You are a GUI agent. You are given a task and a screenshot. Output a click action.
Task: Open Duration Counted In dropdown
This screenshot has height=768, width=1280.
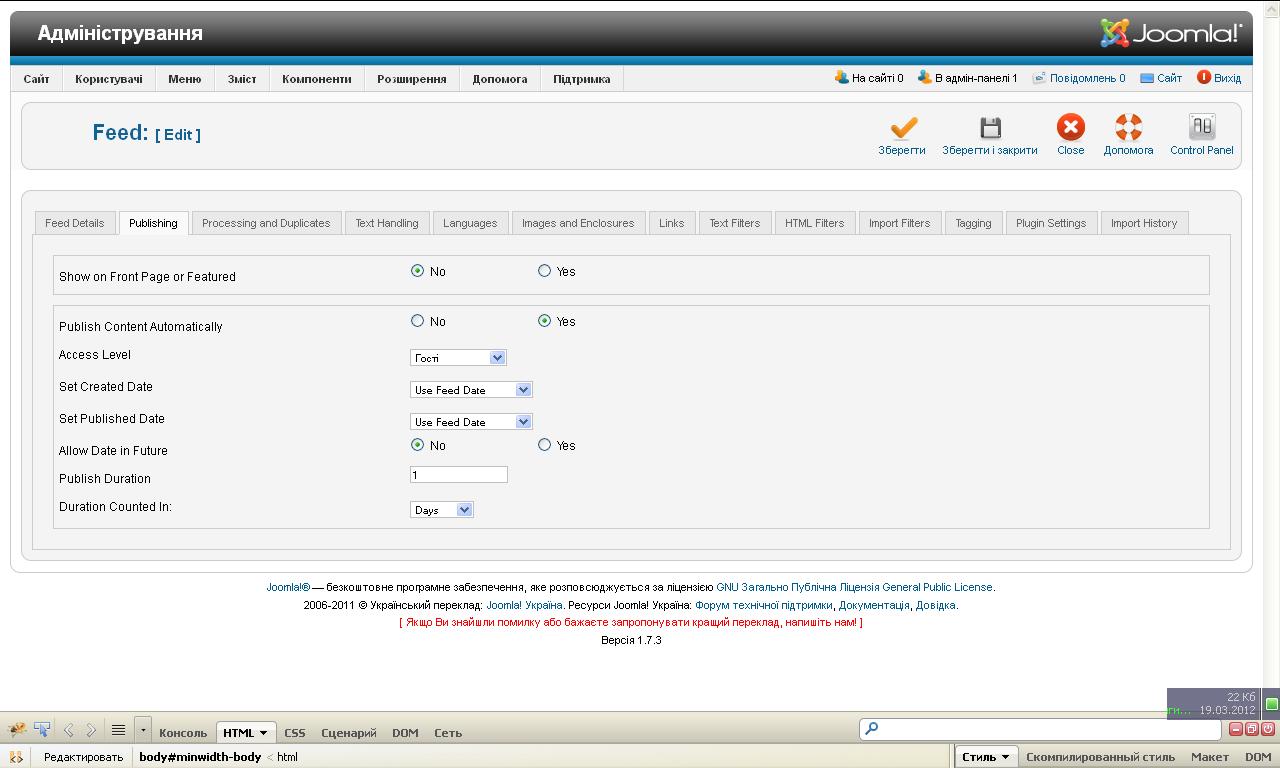coord(441,510)
